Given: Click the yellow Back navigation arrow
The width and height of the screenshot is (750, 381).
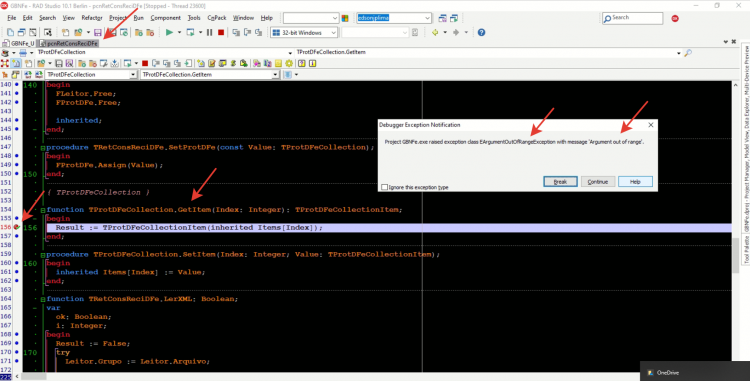Looking at the screenshot, I should (435, 33).
